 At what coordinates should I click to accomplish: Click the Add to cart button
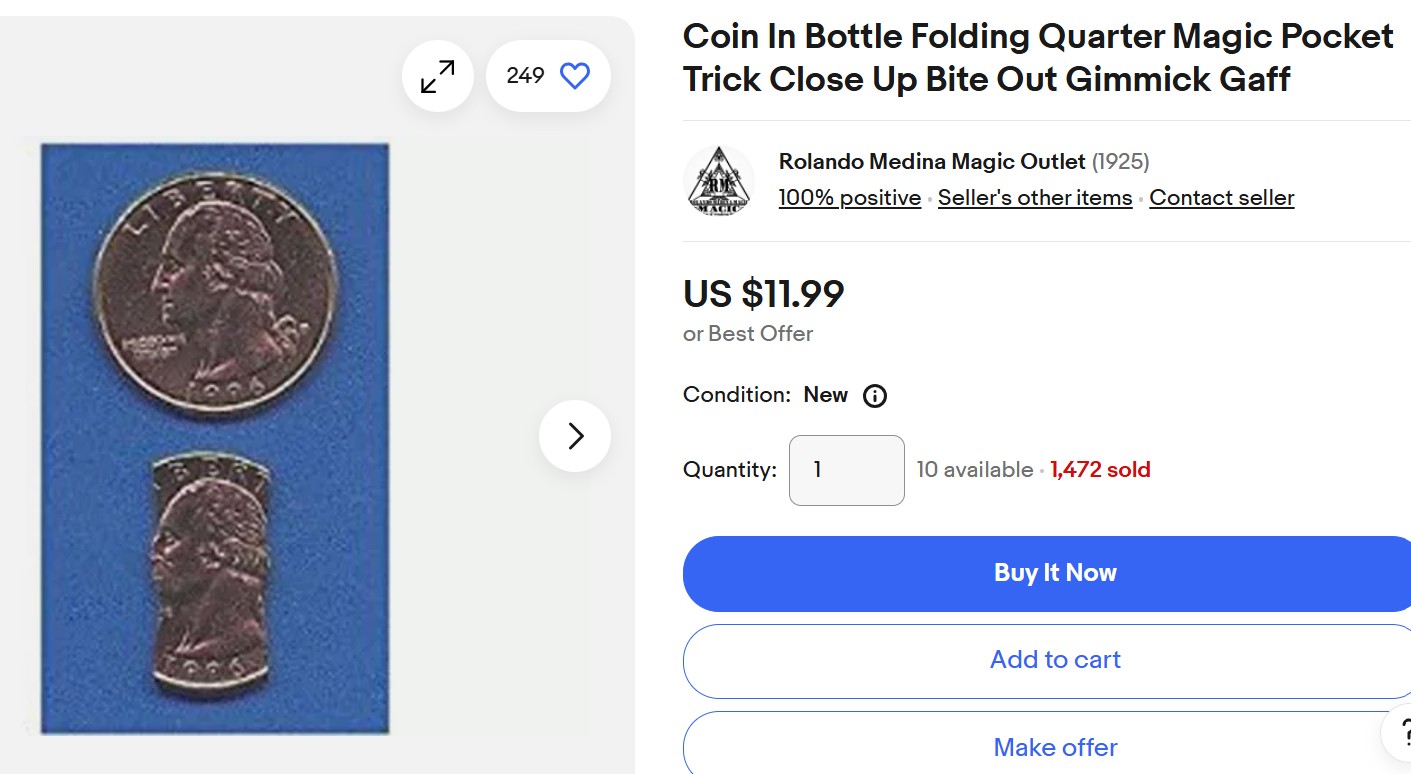[x=1054, y=660]
